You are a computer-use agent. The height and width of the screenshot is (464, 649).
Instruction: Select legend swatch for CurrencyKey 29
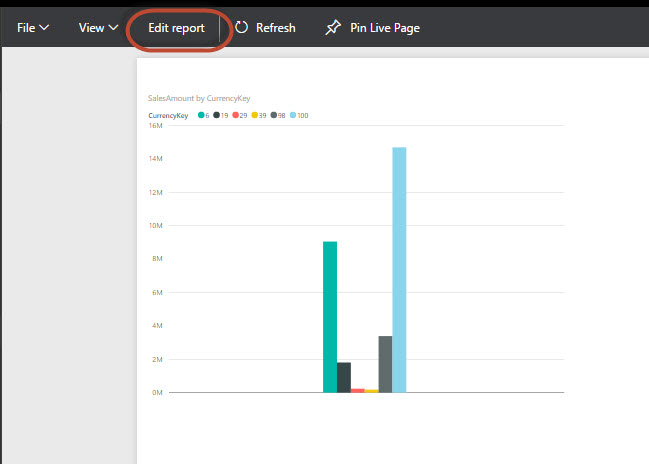point(235,116)
